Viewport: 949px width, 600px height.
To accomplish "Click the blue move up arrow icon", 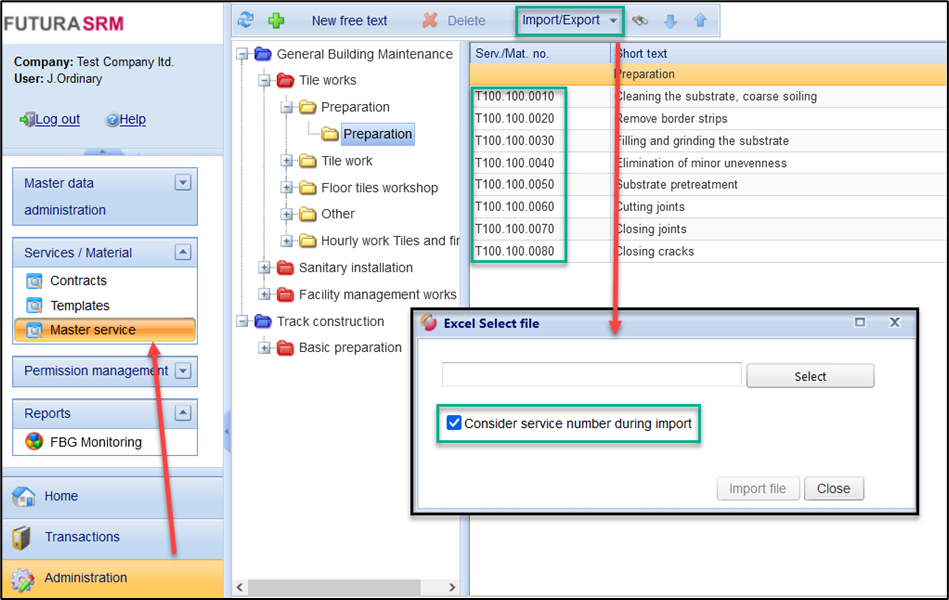I will (x=700, y=20).
